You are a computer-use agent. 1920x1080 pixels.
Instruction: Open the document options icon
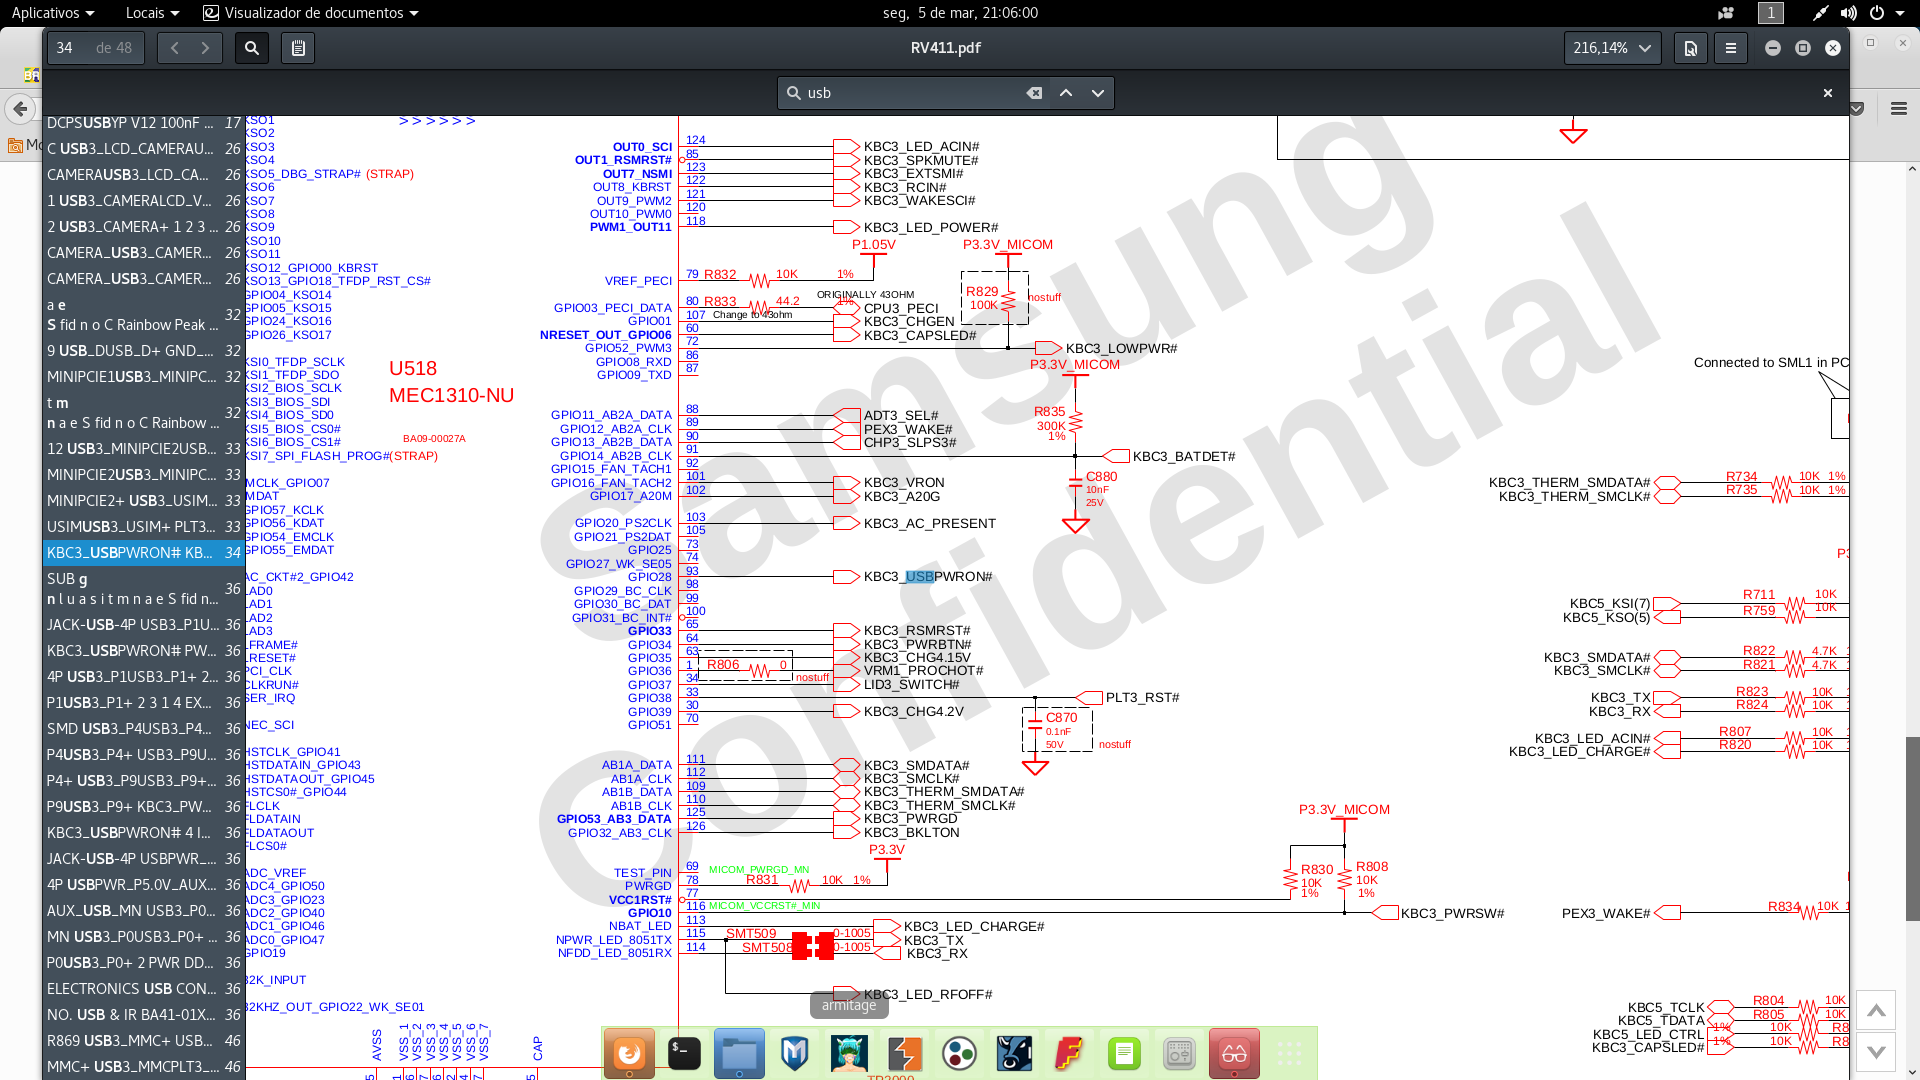(x=1691, y=48)
